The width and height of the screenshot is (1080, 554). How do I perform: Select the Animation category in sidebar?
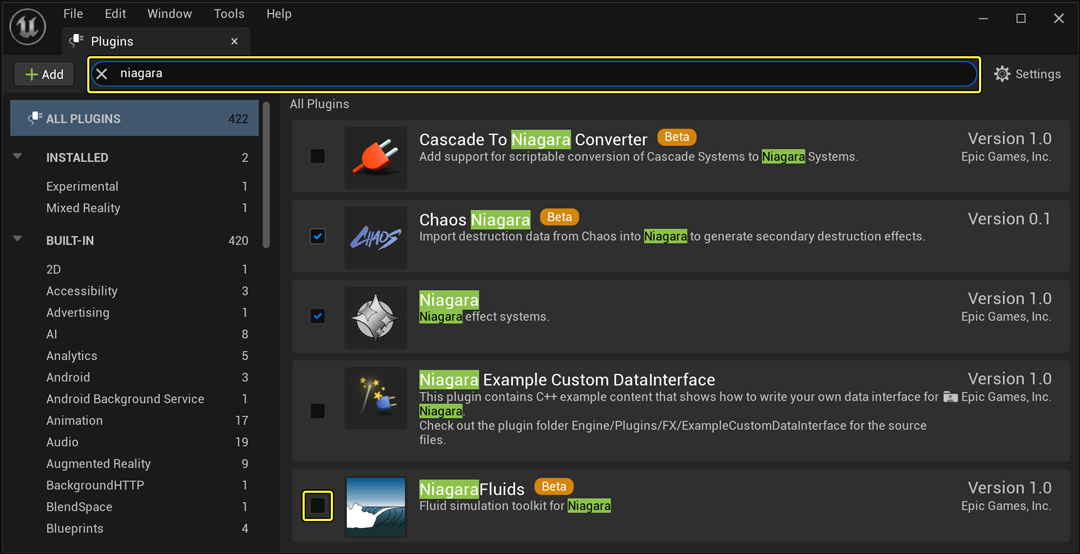tap(74, 420)
